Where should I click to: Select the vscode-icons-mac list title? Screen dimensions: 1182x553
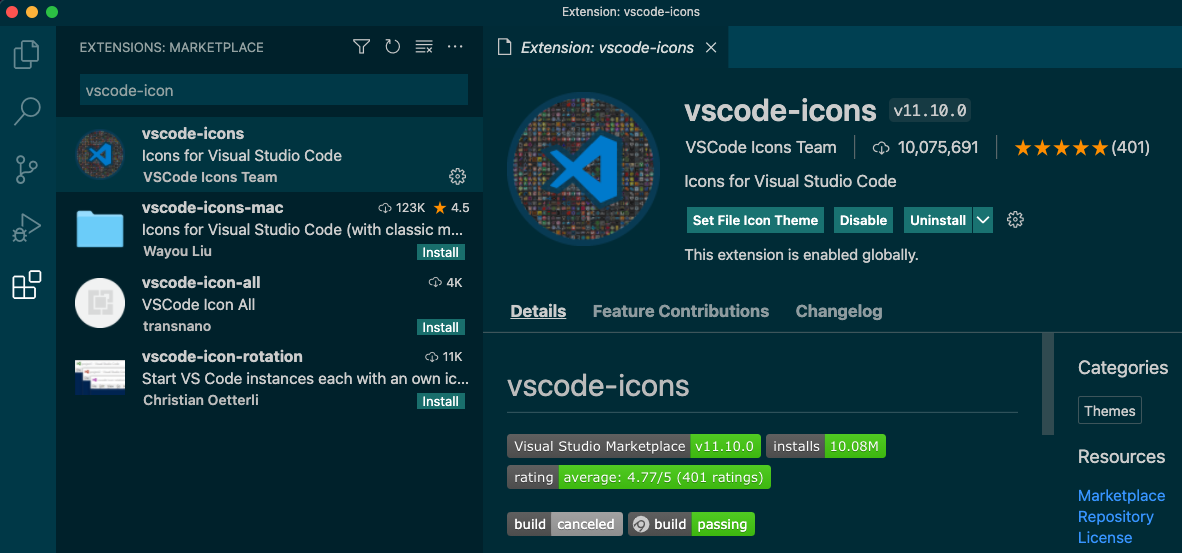(213, 207)
